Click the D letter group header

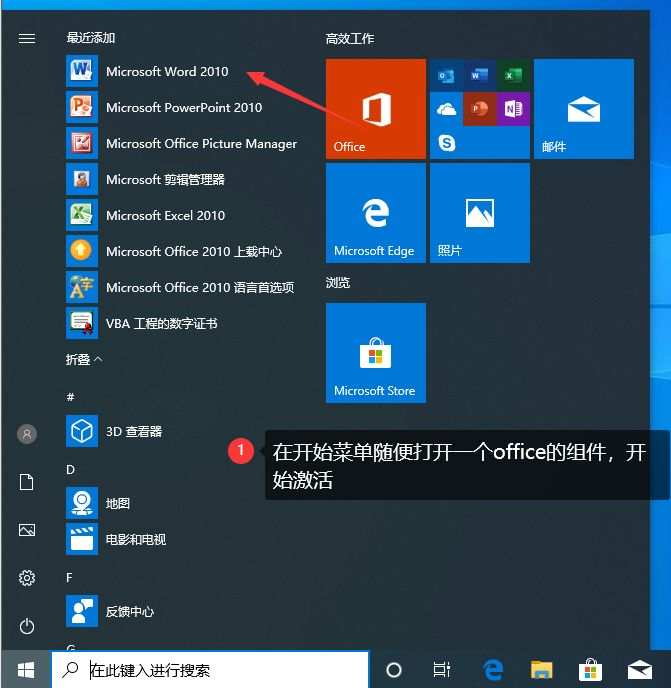(x=70, y=469)
